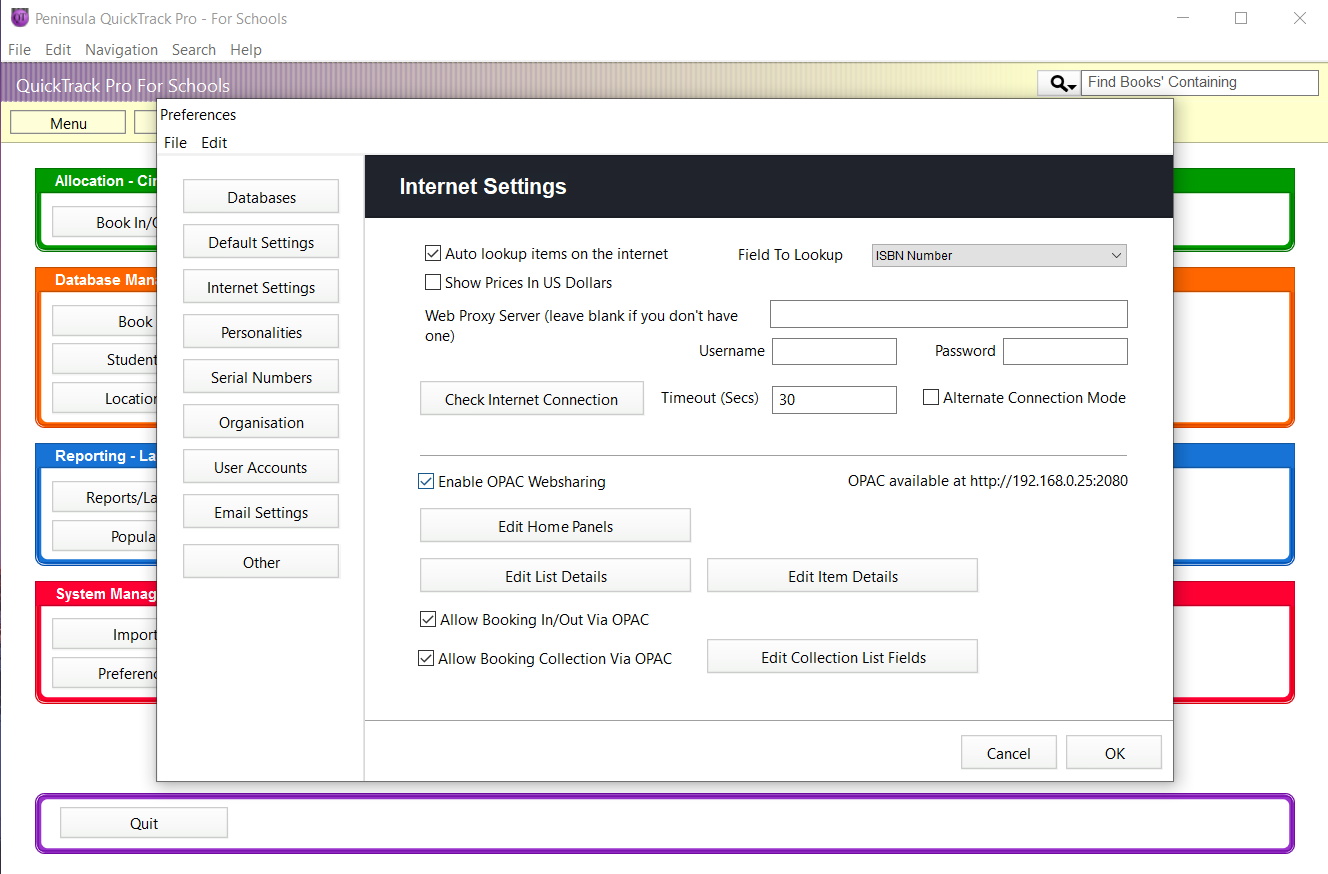Image resolution: width=1328 pixels, height=874 pixels.
Task: Click the Web Proxy Server input field
Action: pos(949,314)
